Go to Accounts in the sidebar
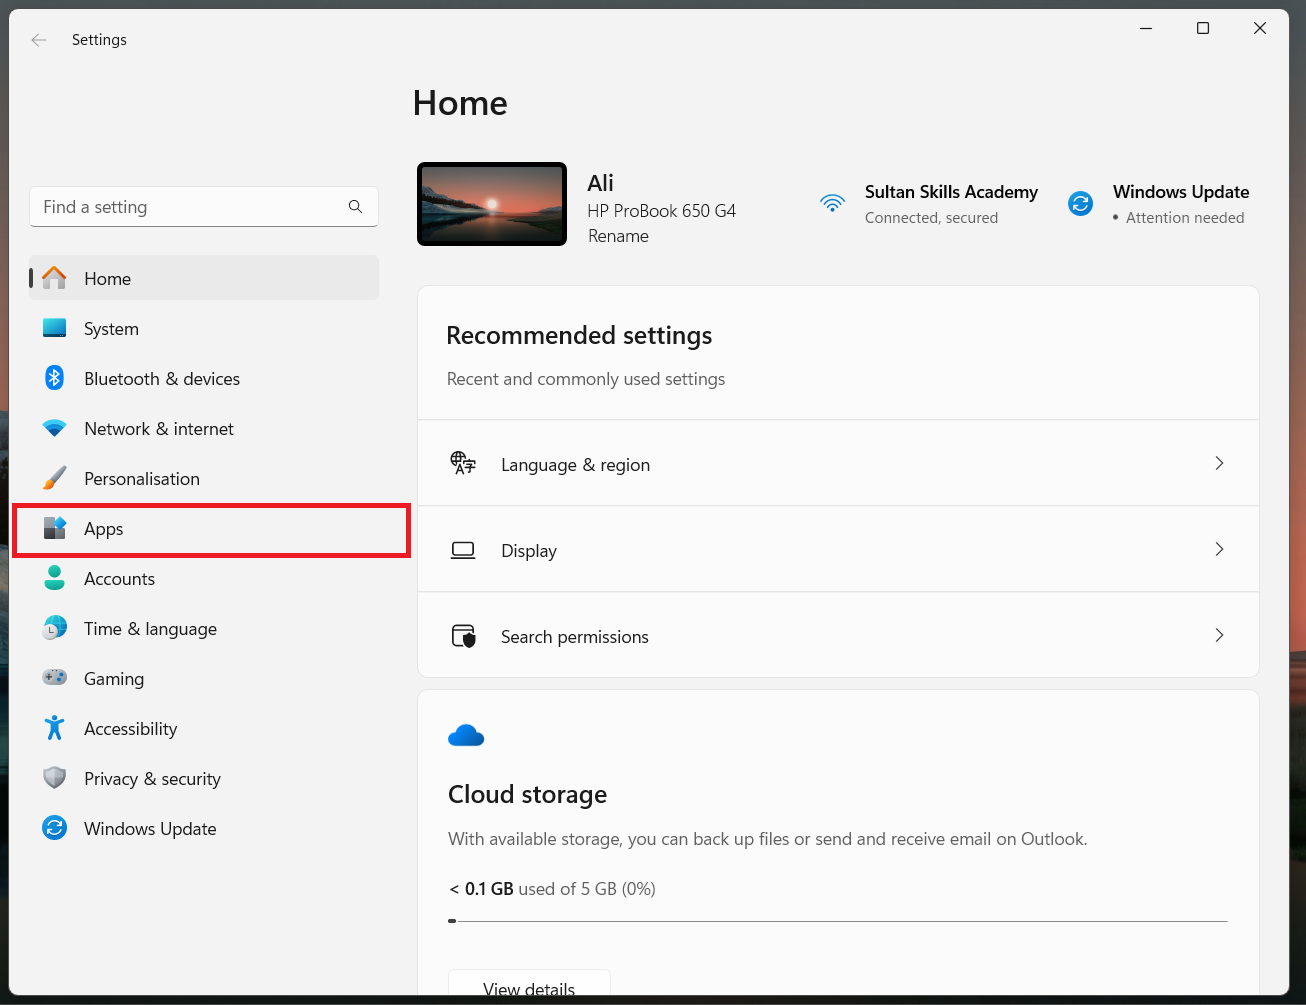Screen dimensions: 1306x1005 pyautogui.click(x=119, y=579)
